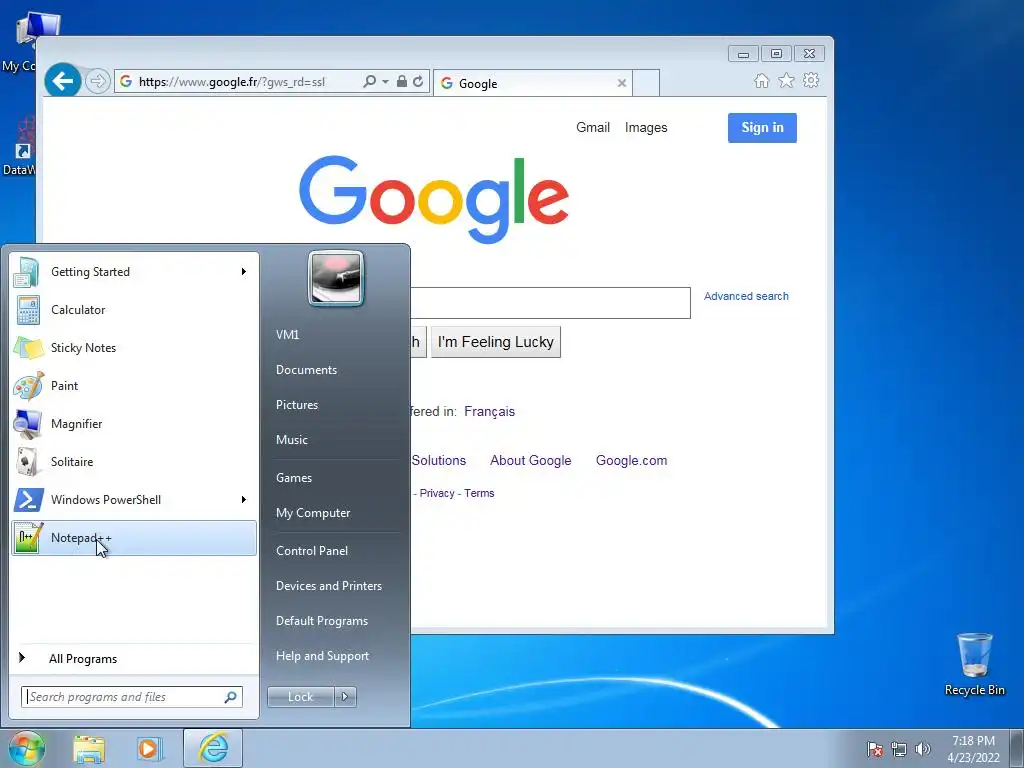
Task: Click the Action Center flag tray icon
Action: (x=875, y=749)
